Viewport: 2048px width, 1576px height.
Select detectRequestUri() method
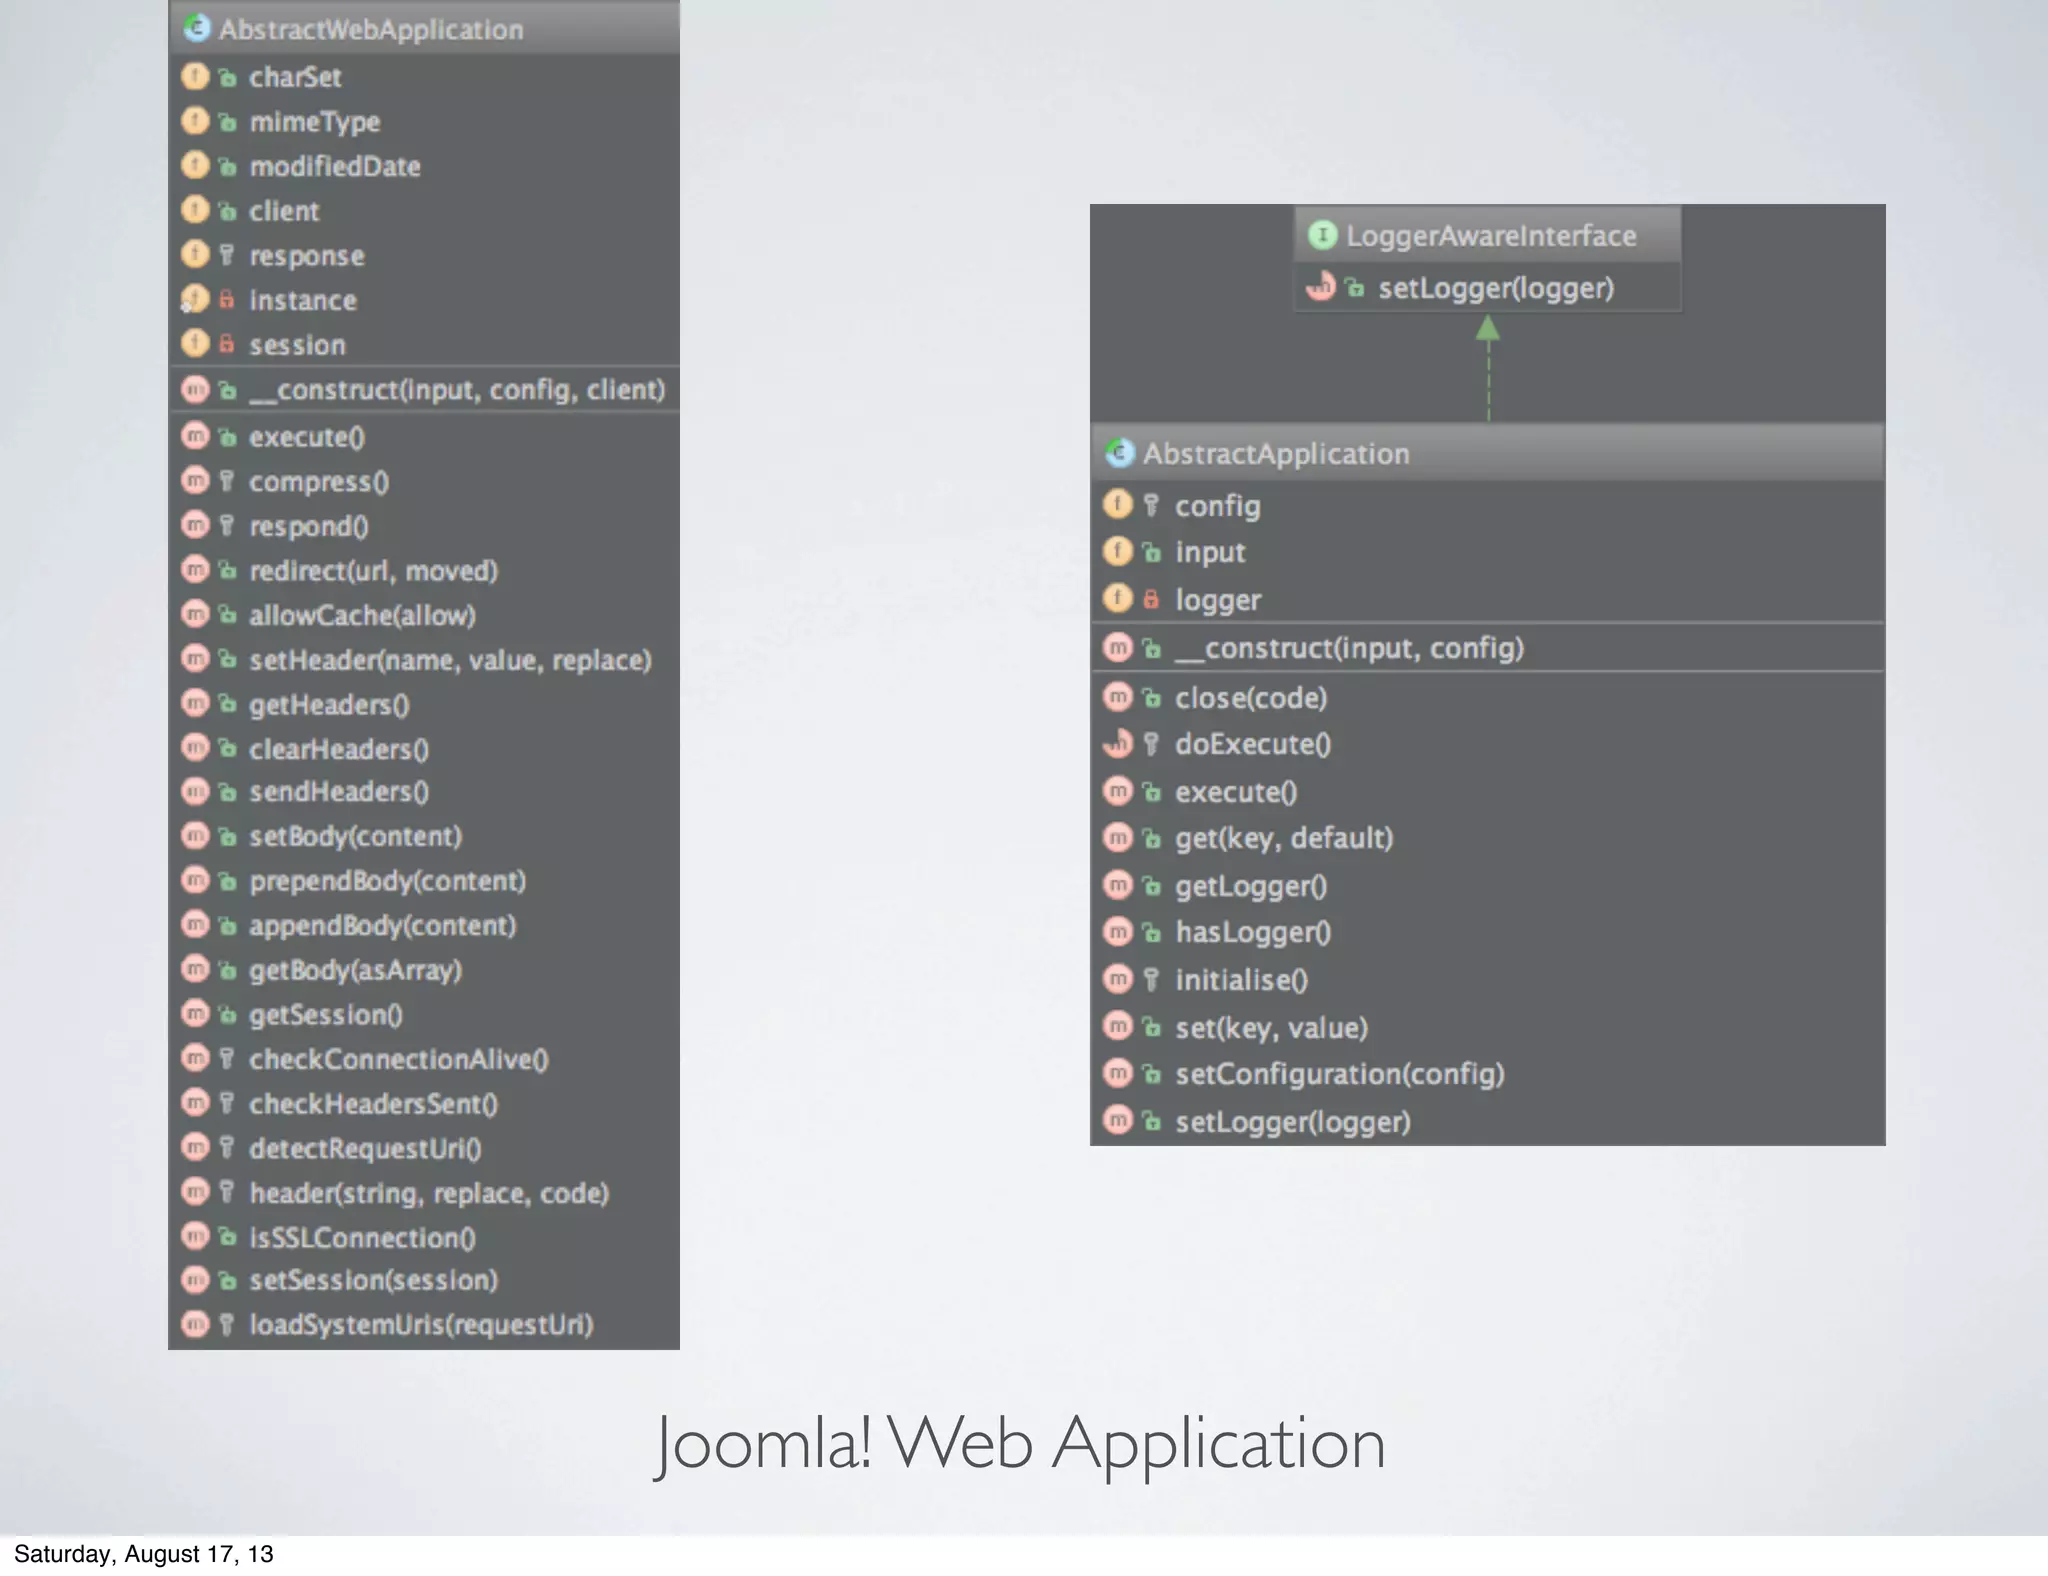tap(425, 1148)
